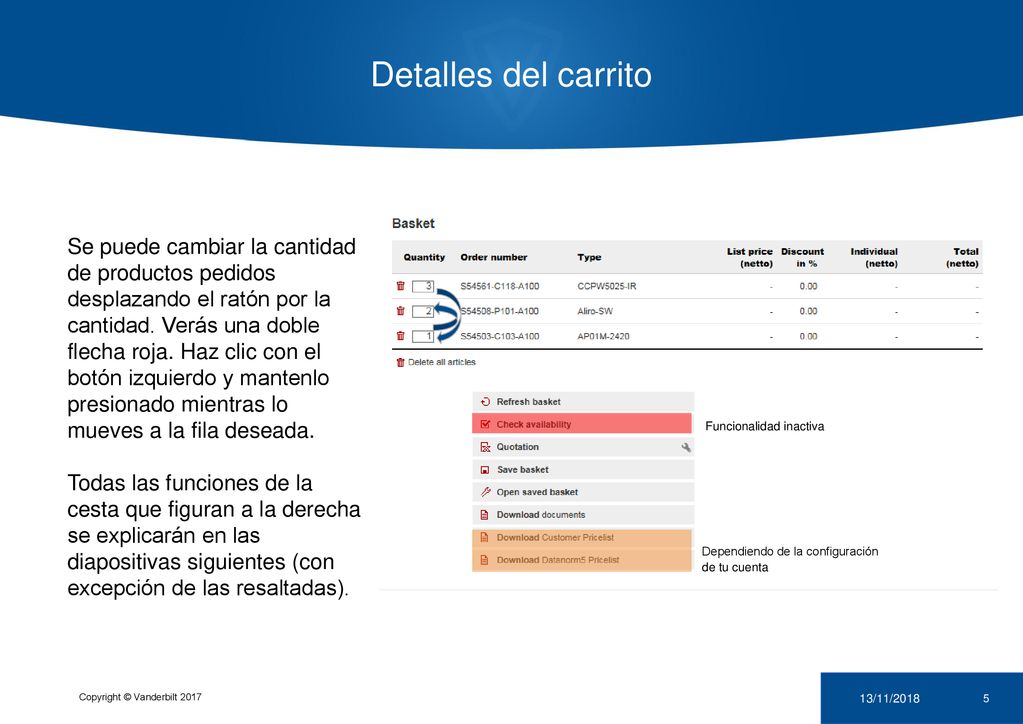The width and height of the screenshot is (1023, 724).
Task: Select order number S54508-P101-A100
Action: click(500, 311)
